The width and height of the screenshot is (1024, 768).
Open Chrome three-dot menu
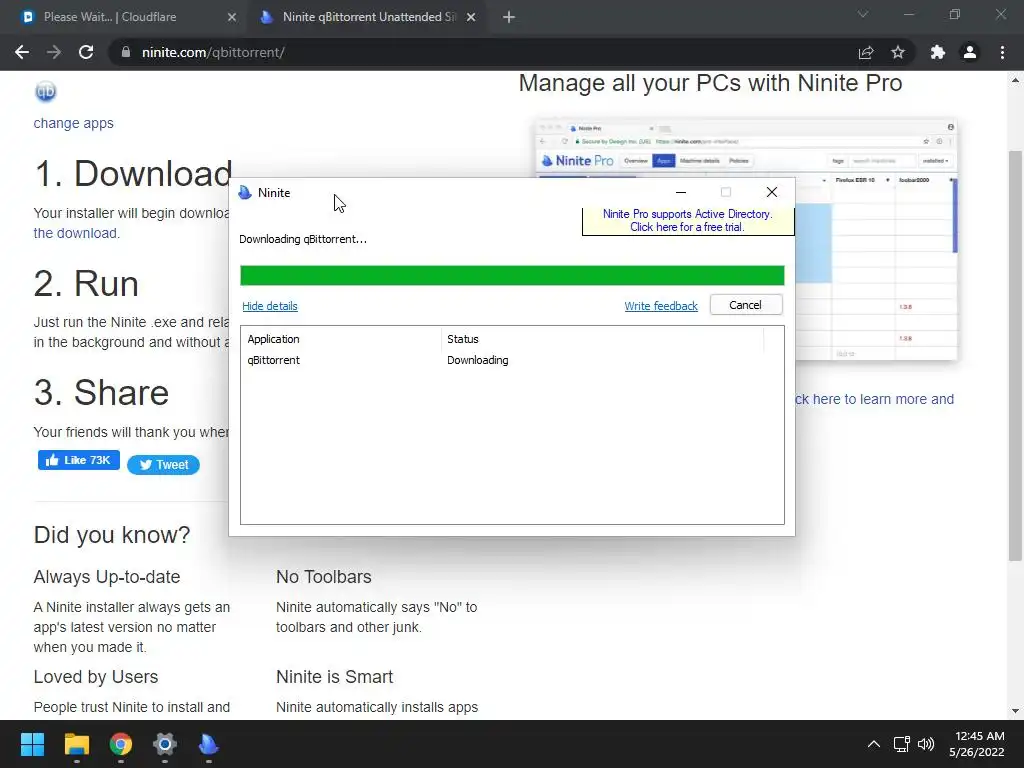click(1002, 52)
